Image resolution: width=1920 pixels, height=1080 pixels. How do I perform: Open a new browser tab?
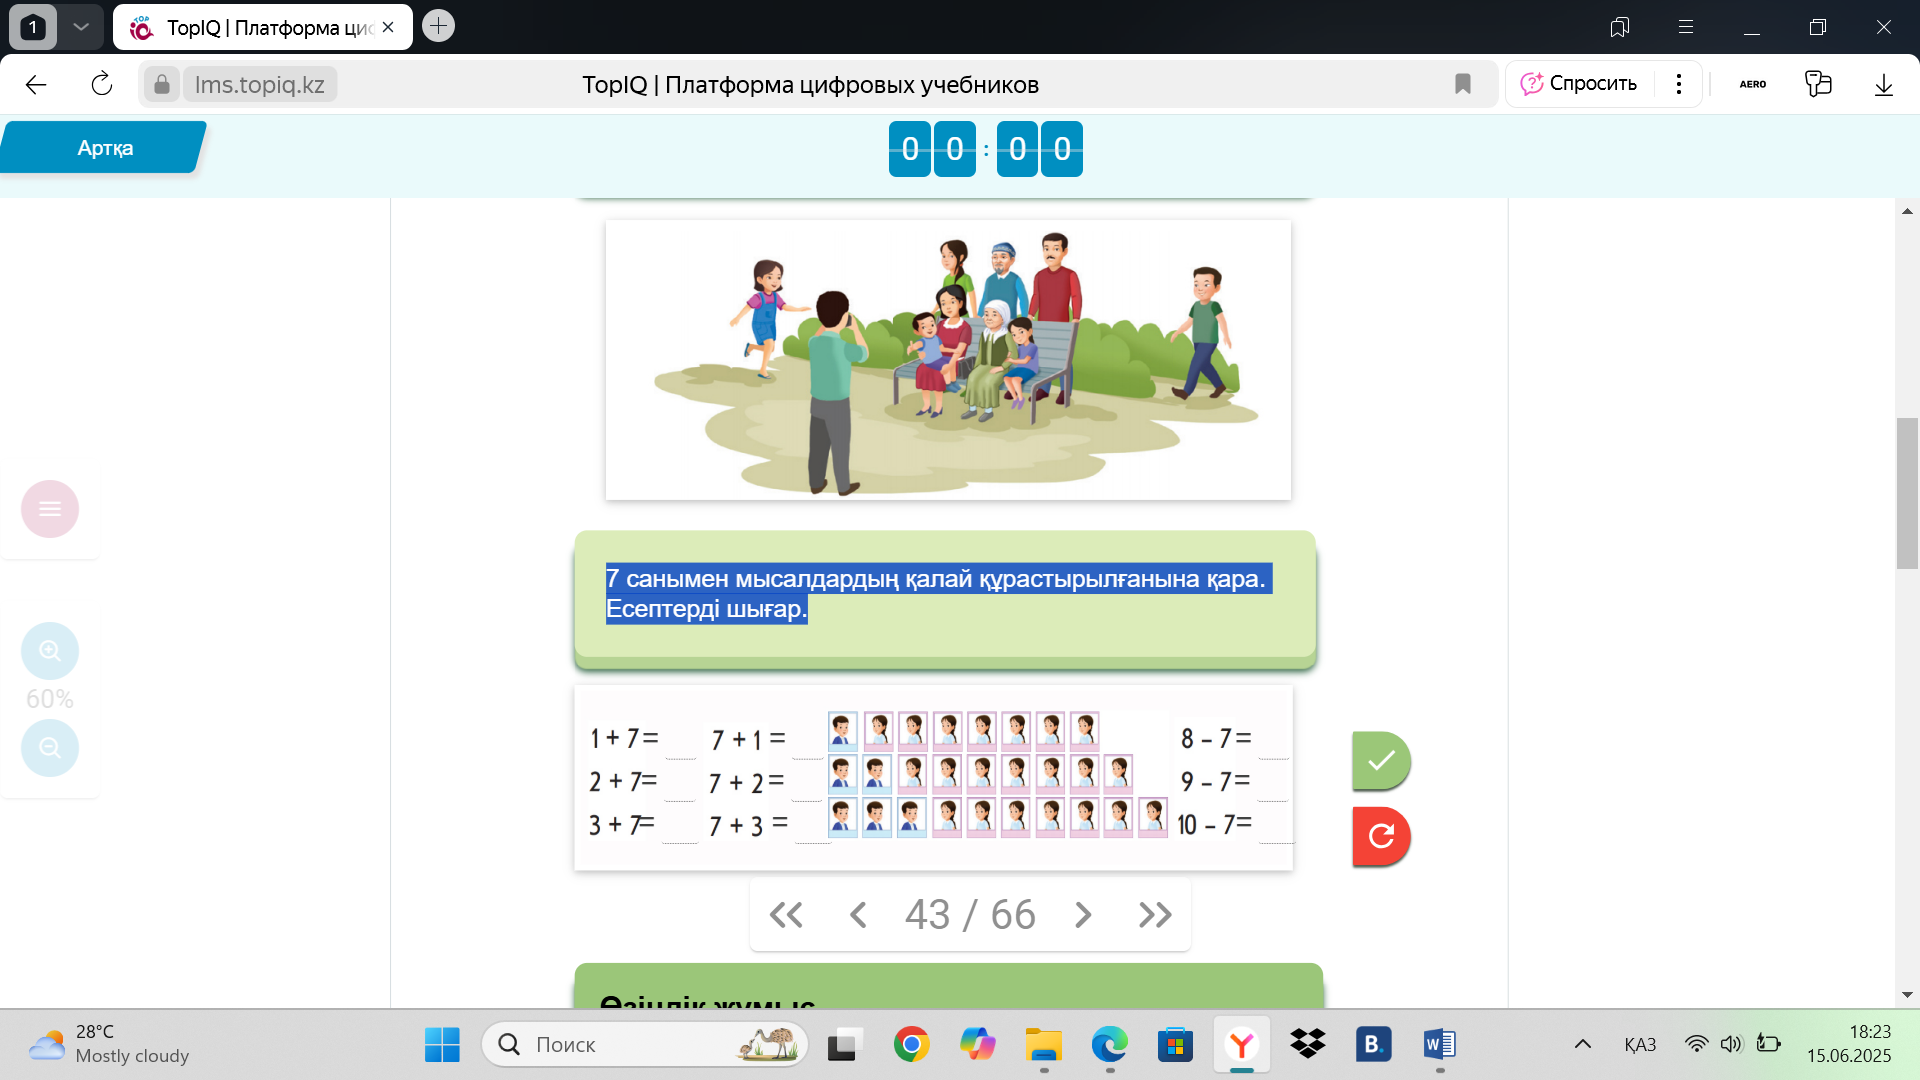438,26
